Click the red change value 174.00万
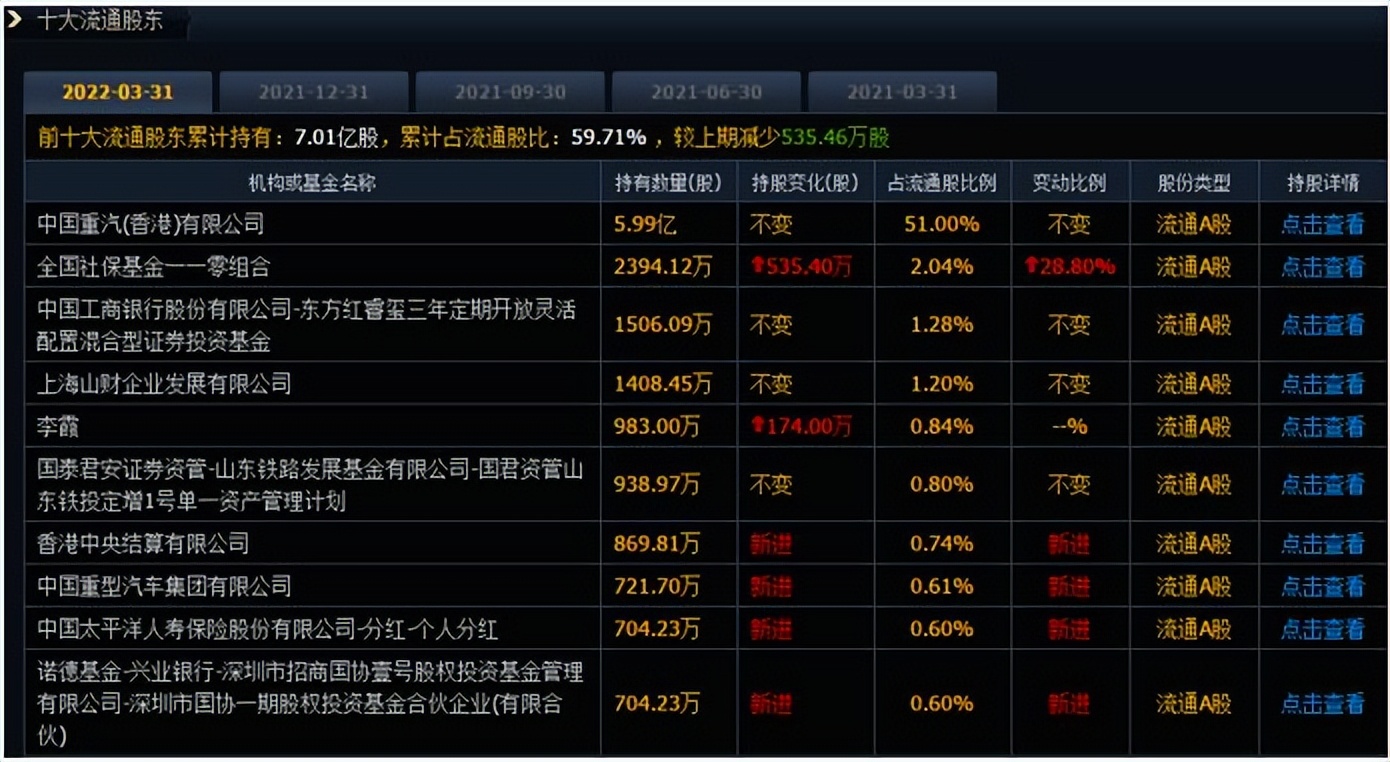This screenshot has height=762, width=1390. tap(802, 427)
